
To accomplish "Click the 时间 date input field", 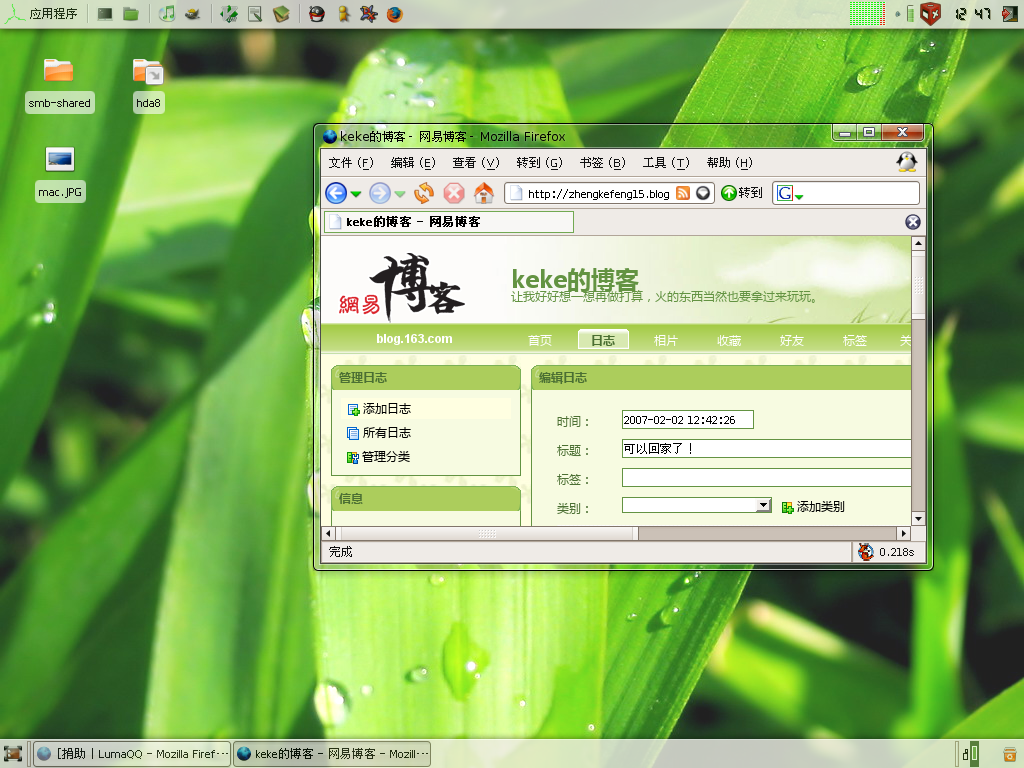I will 688,420.
